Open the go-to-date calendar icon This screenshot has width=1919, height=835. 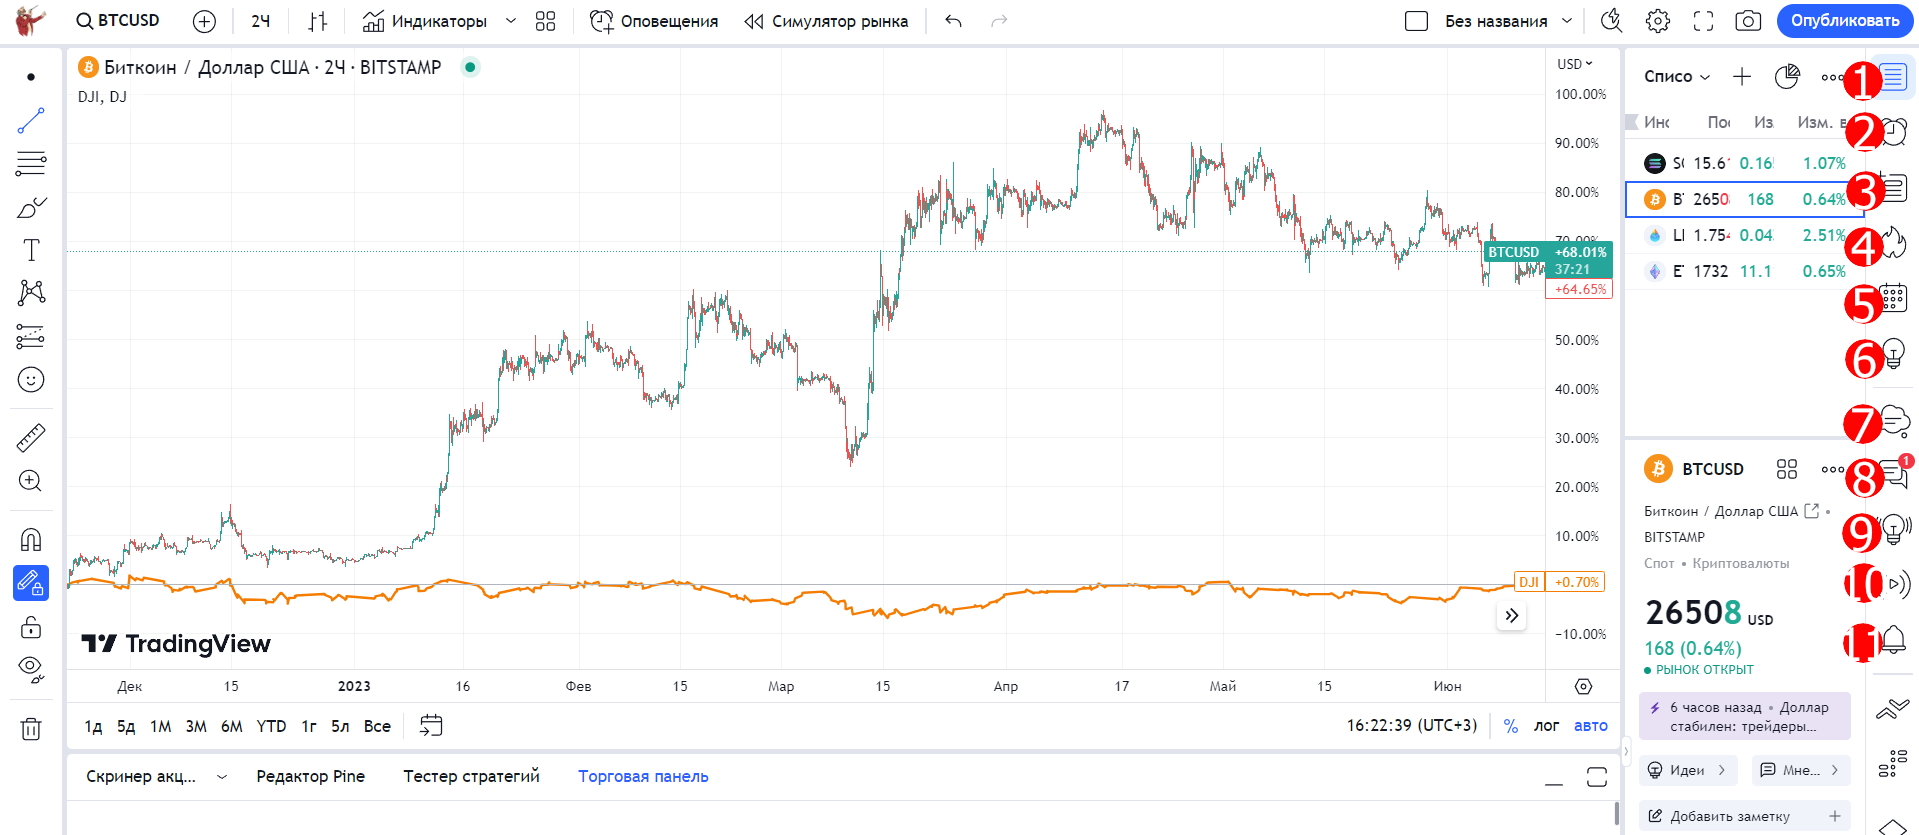pos(431,726)
